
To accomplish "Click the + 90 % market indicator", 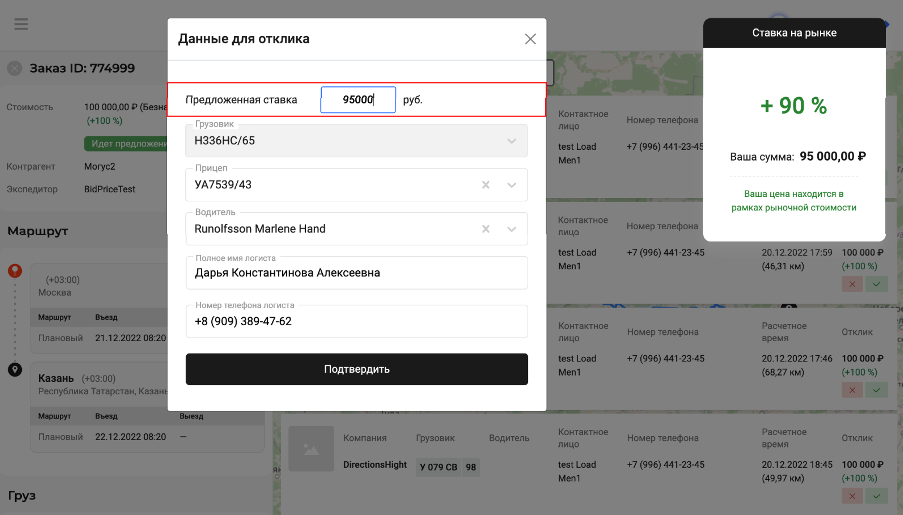I will (x=794, y=106).
